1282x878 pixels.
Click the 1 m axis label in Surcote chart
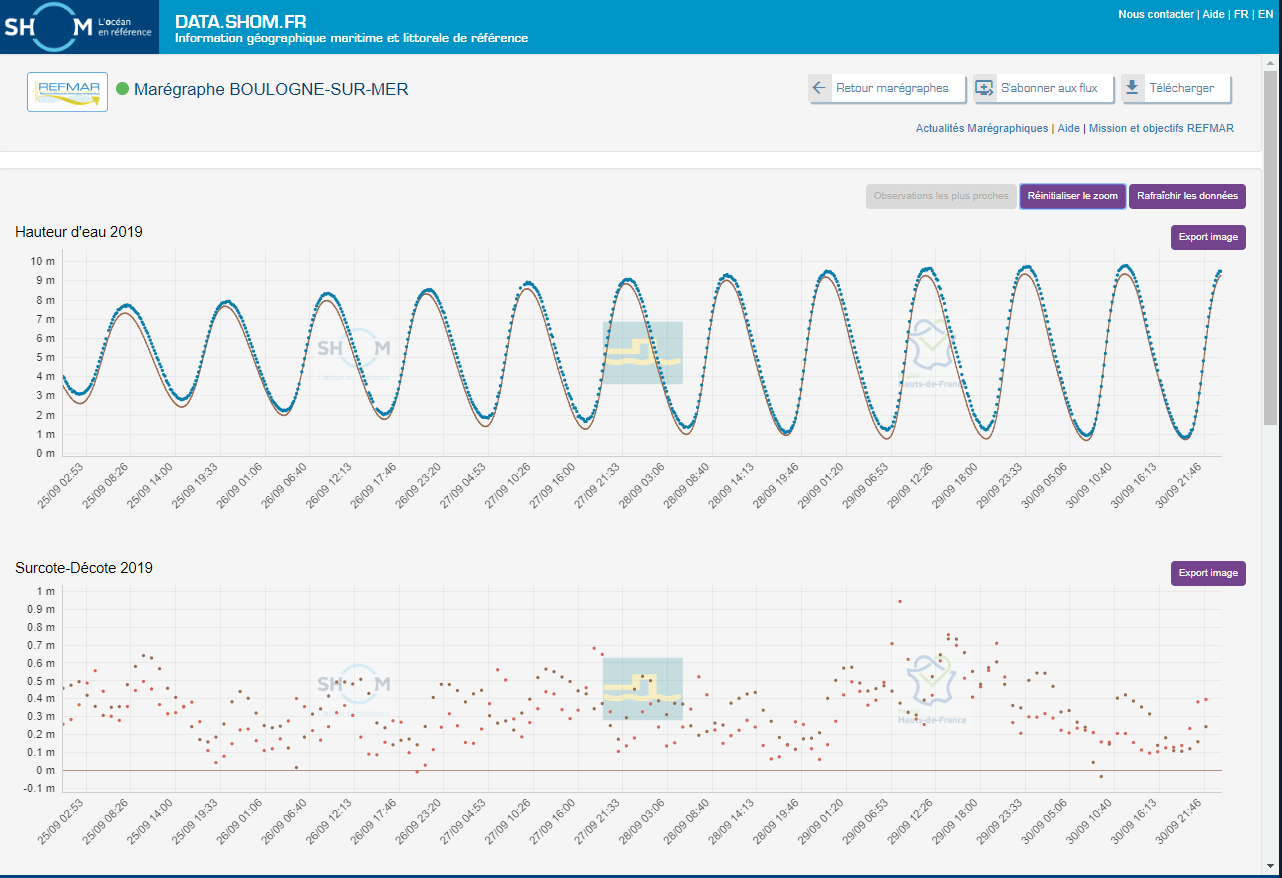(46, 591)
